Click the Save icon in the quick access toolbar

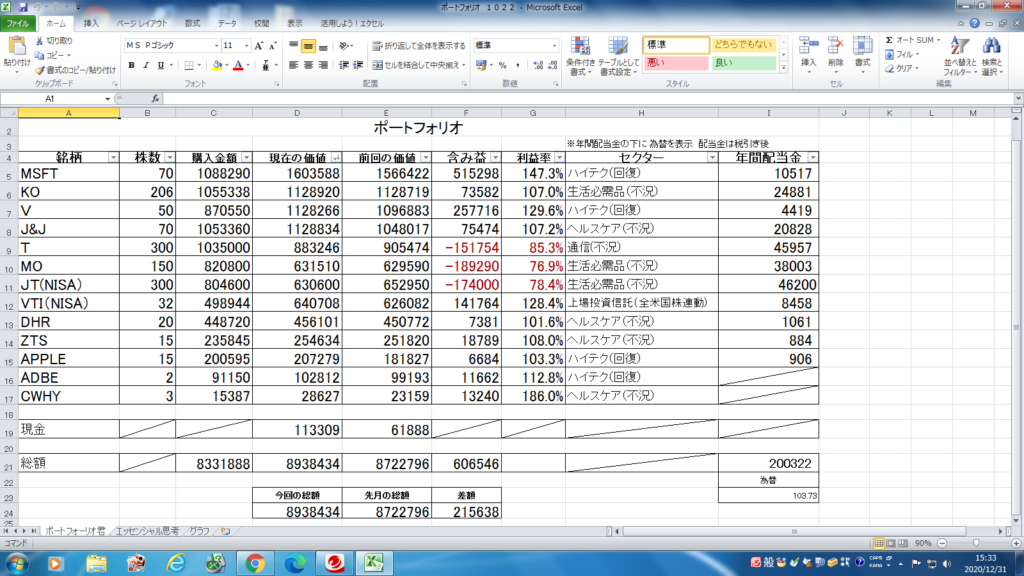[23, 7]
